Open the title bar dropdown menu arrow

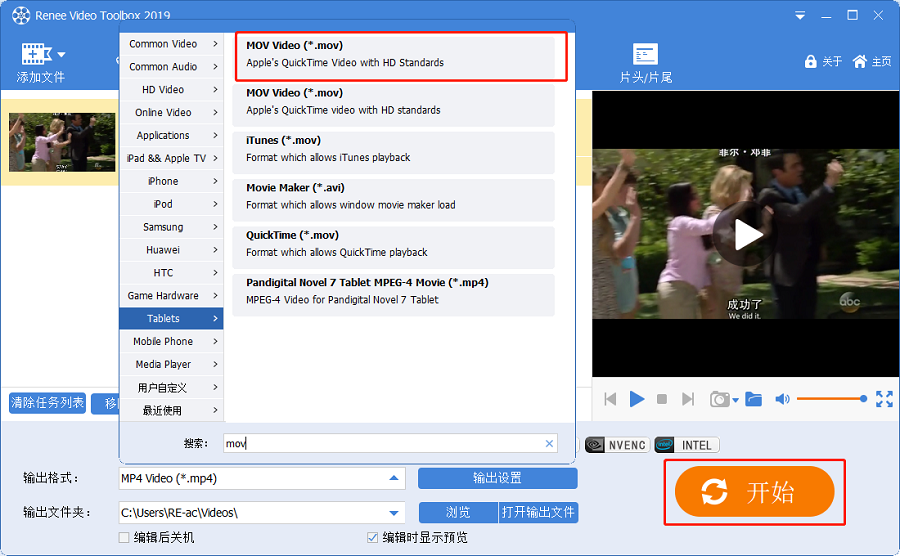(800, 15)
